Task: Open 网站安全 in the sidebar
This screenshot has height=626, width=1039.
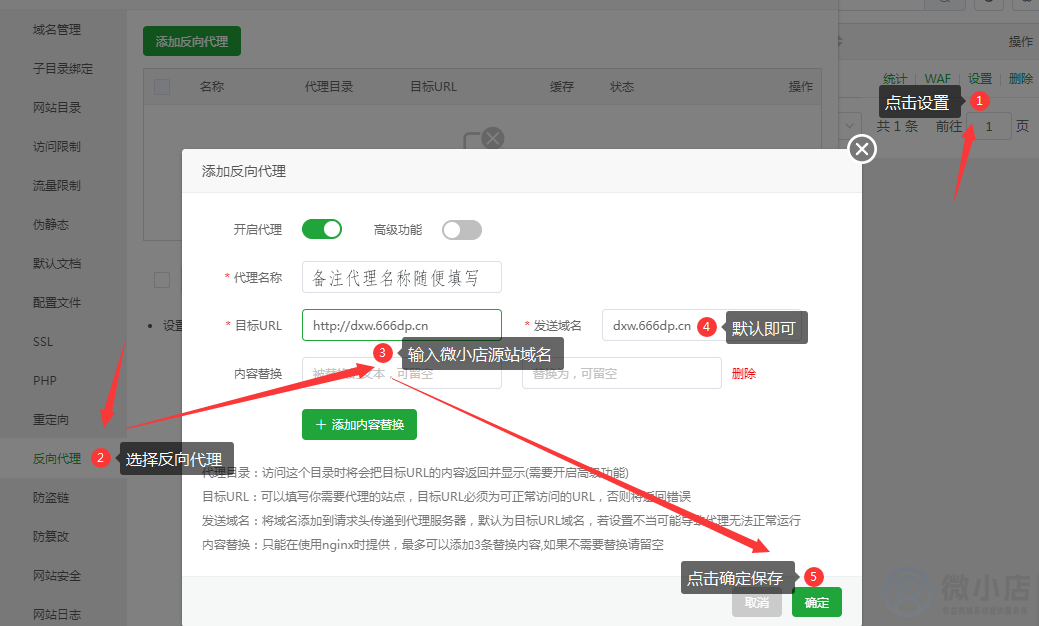Action: click(x=57, y=576)
